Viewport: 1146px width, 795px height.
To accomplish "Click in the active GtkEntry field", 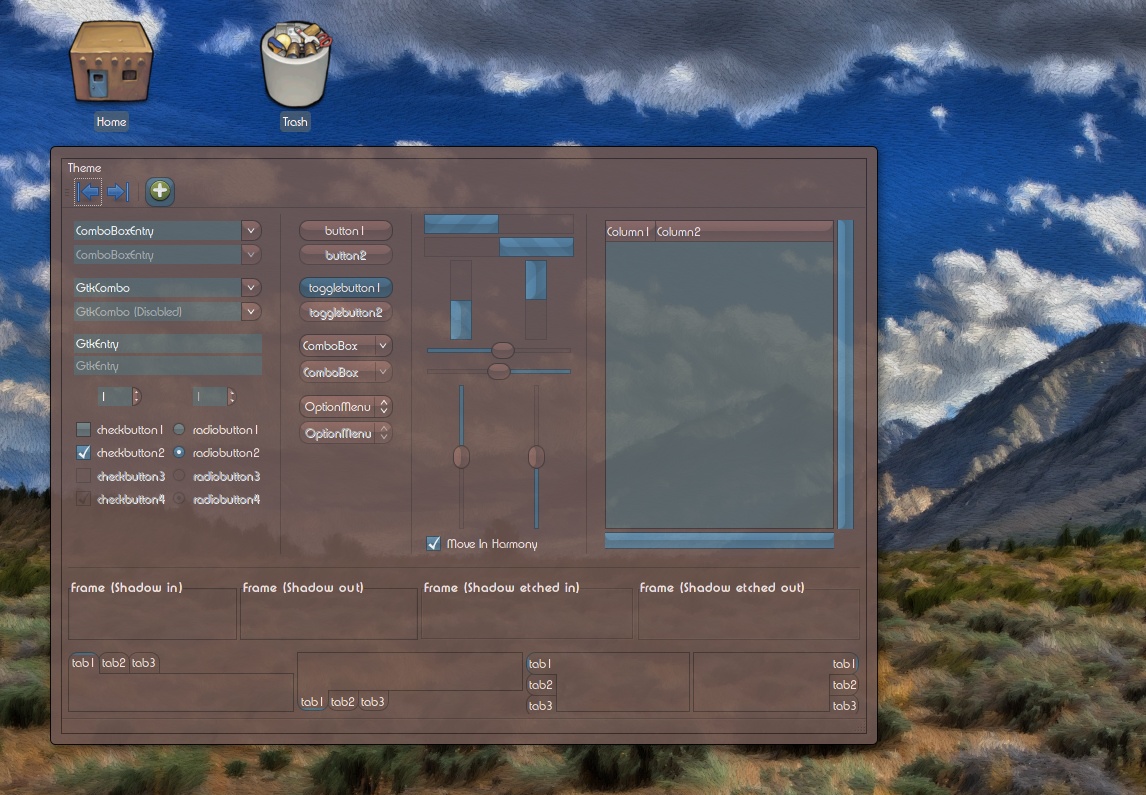I will [167, 343].
